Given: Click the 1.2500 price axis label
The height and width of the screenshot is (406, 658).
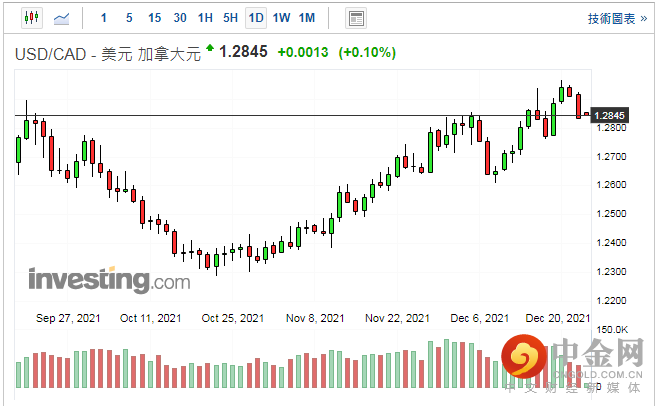Looking at the screenshot, I should click(x=611, y=214).
